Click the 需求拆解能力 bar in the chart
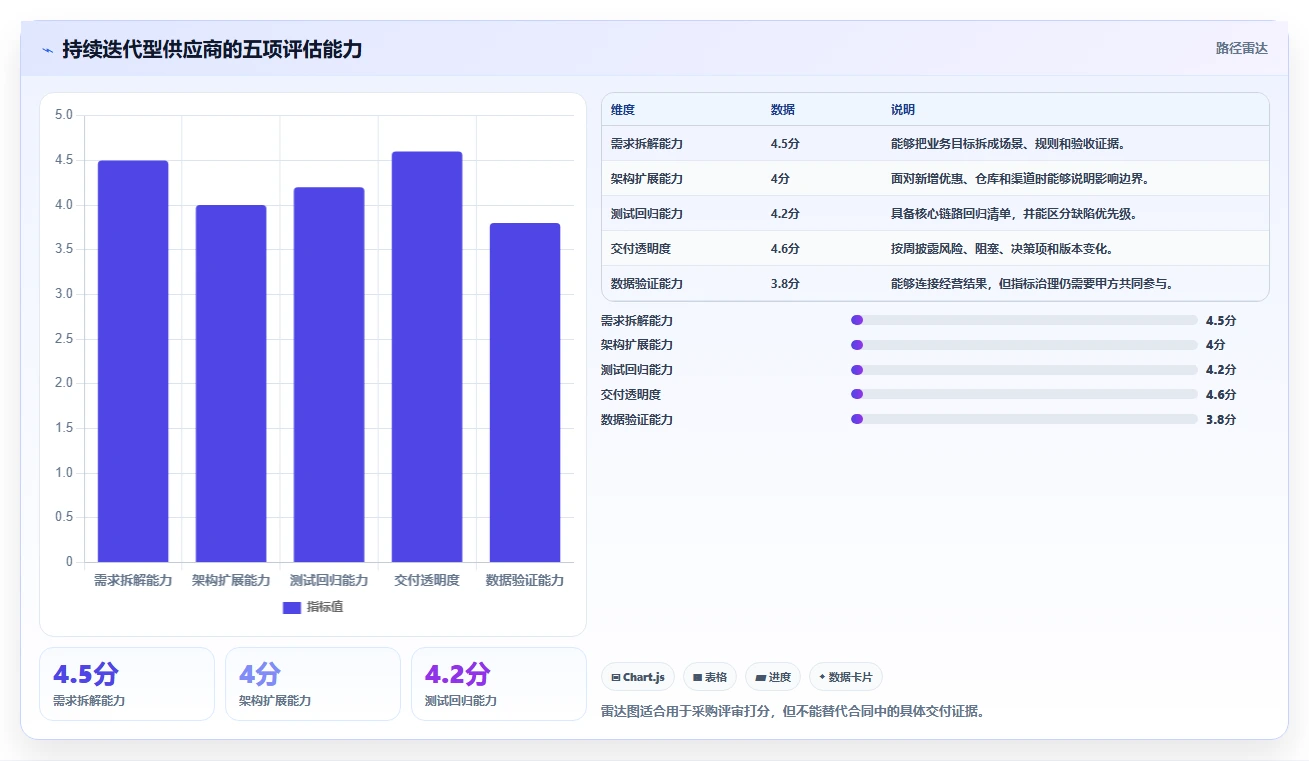Image resolution: width=1309 pixels, height=761 pixels. [133, 361]
